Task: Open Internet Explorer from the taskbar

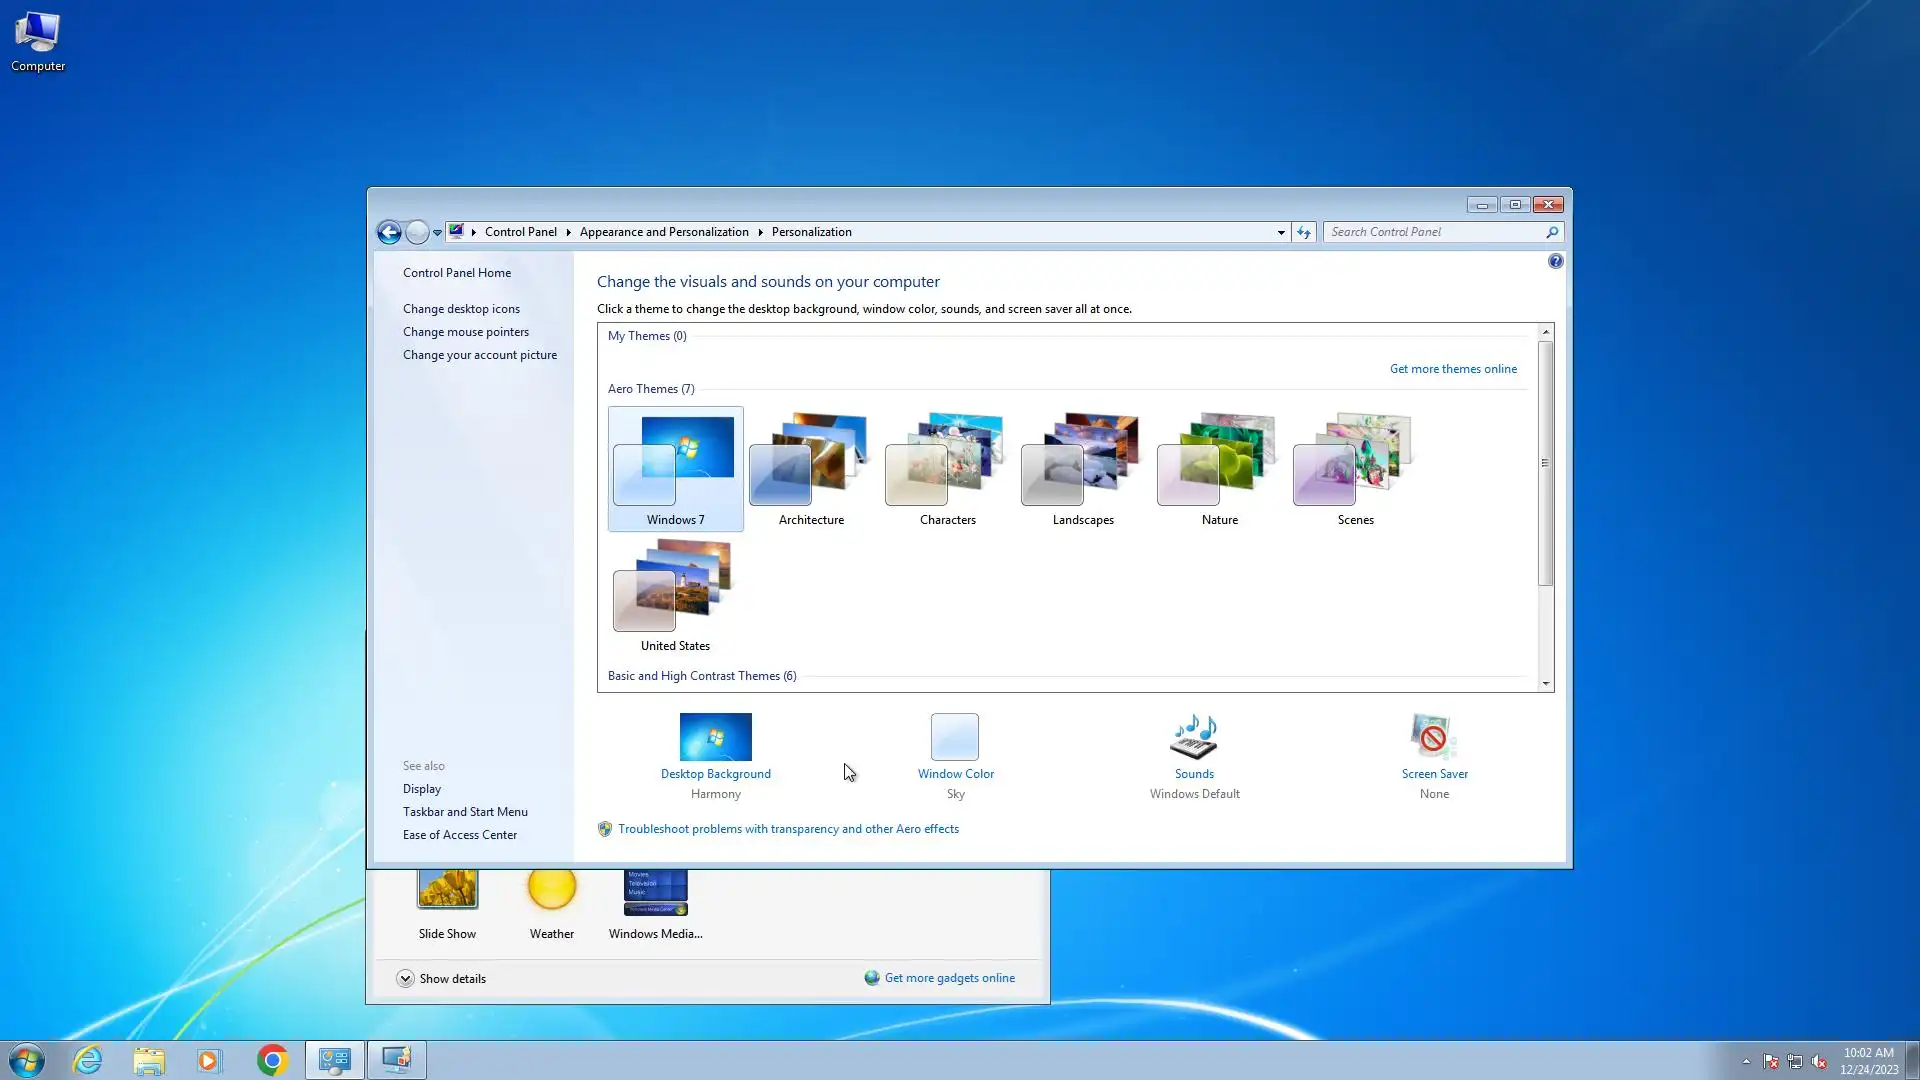Action: pos(88,1060)
